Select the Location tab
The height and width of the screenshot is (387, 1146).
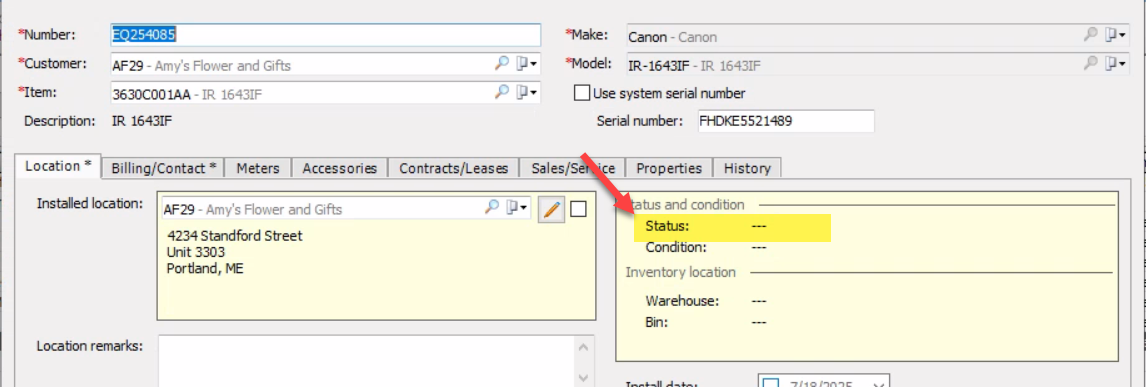[58, 166]
